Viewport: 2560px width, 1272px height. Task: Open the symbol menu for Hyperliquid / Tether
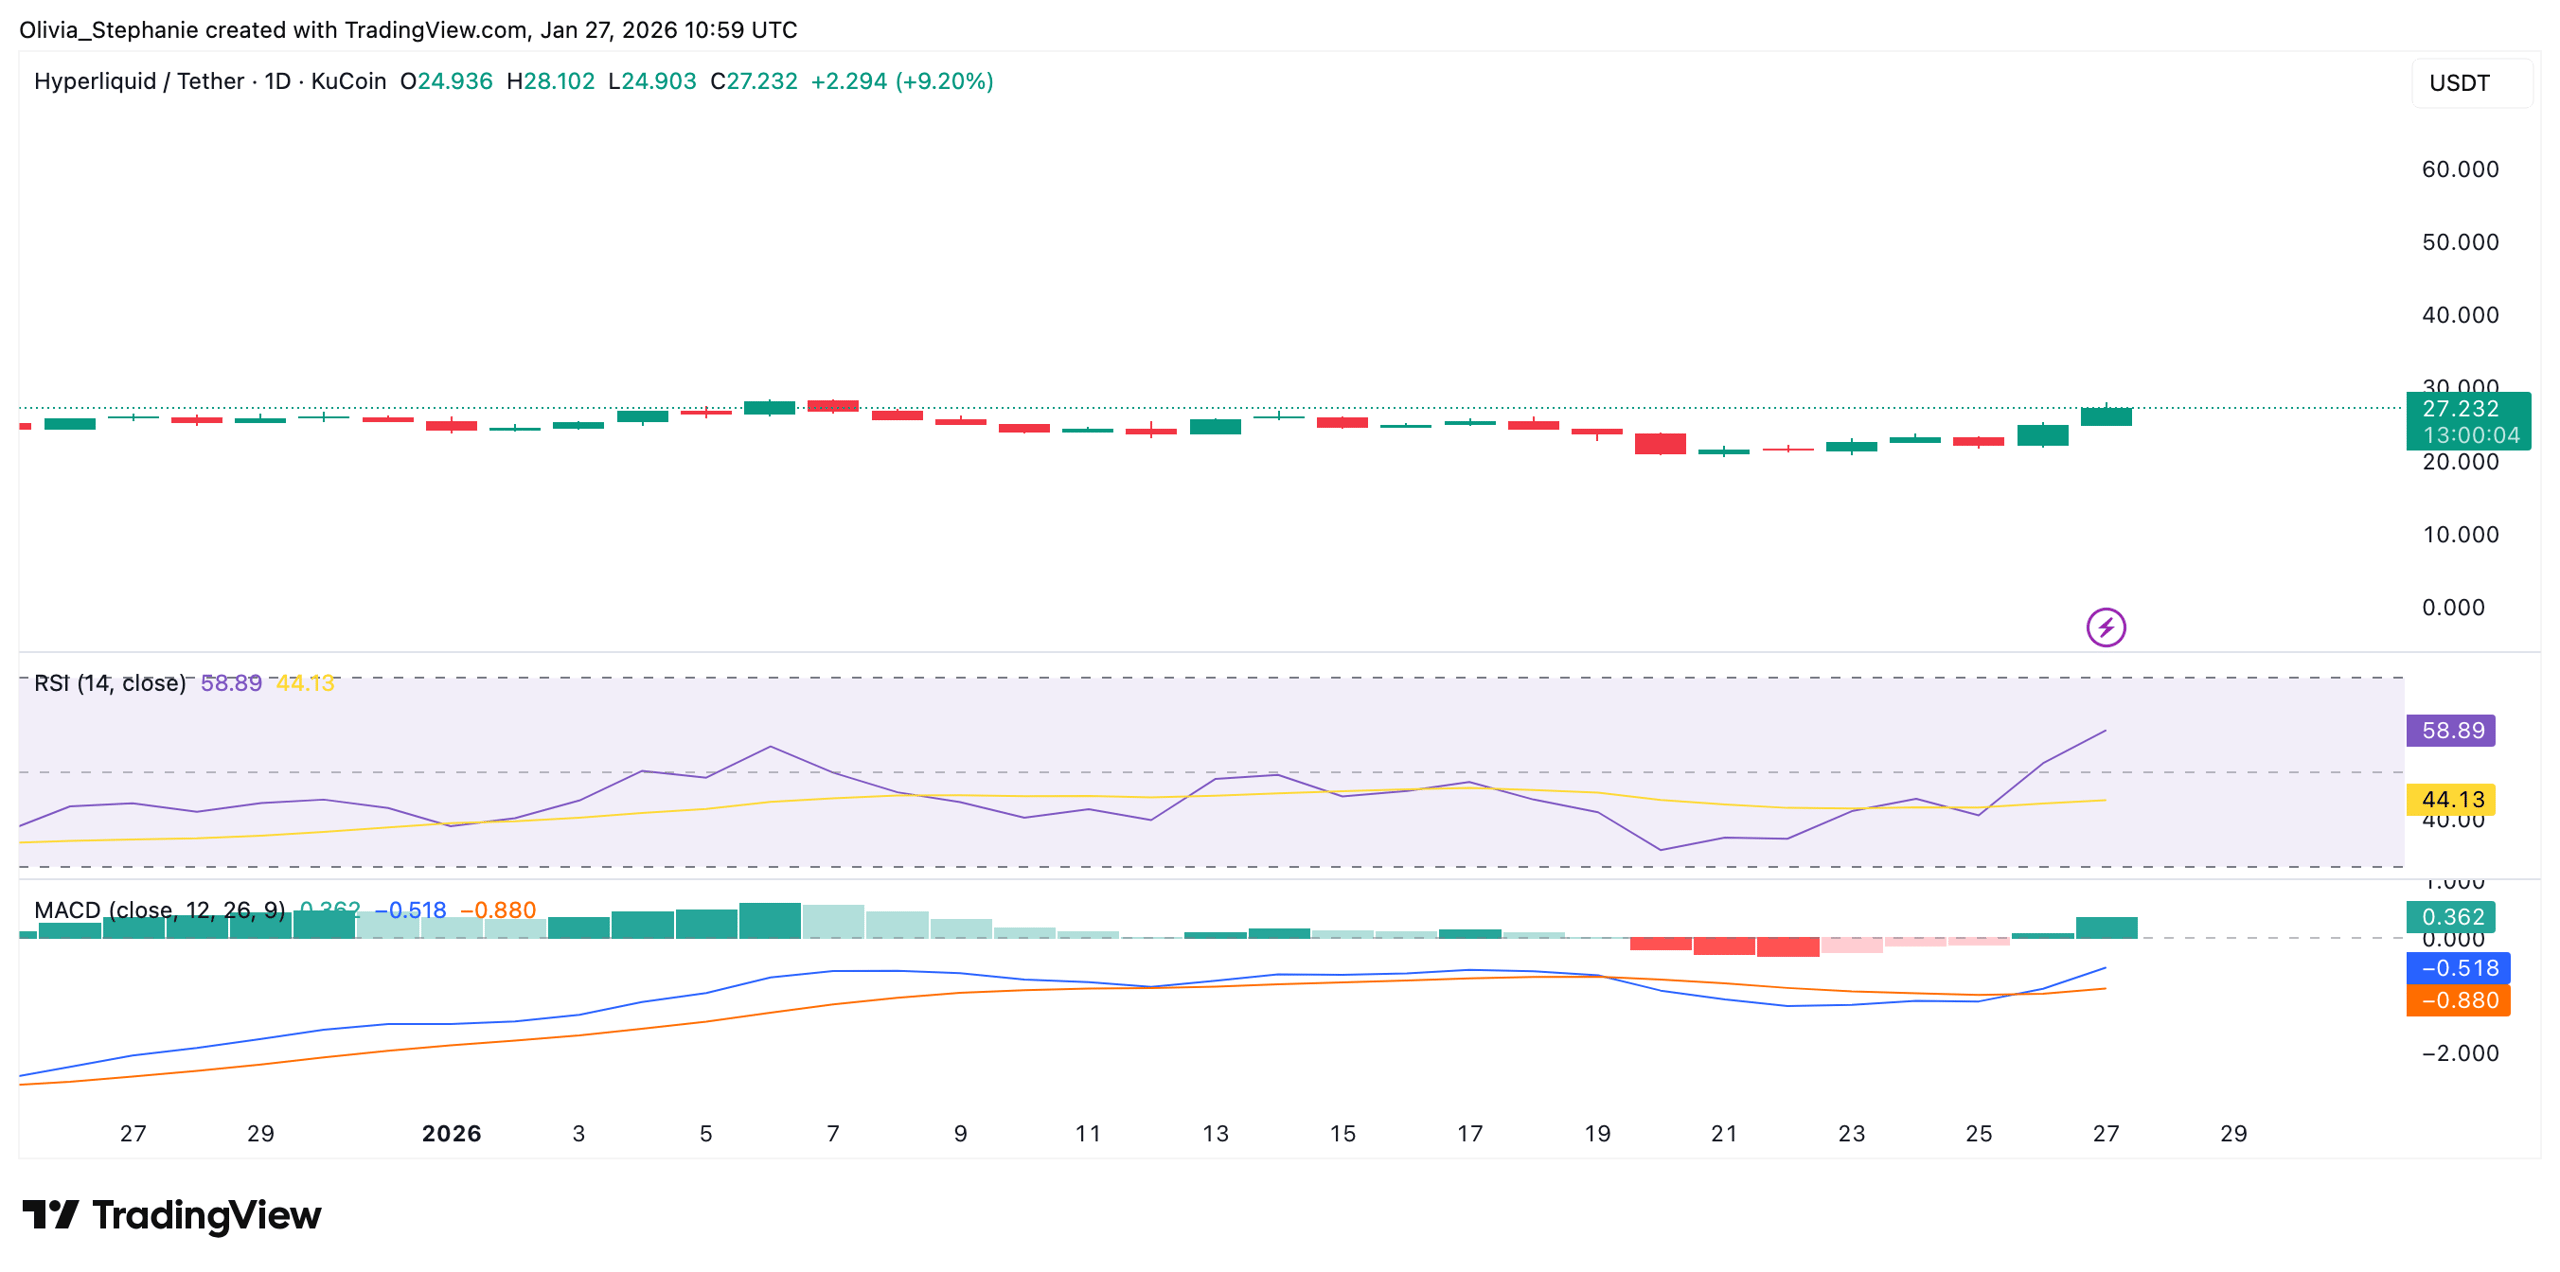(x=138, y=81)
